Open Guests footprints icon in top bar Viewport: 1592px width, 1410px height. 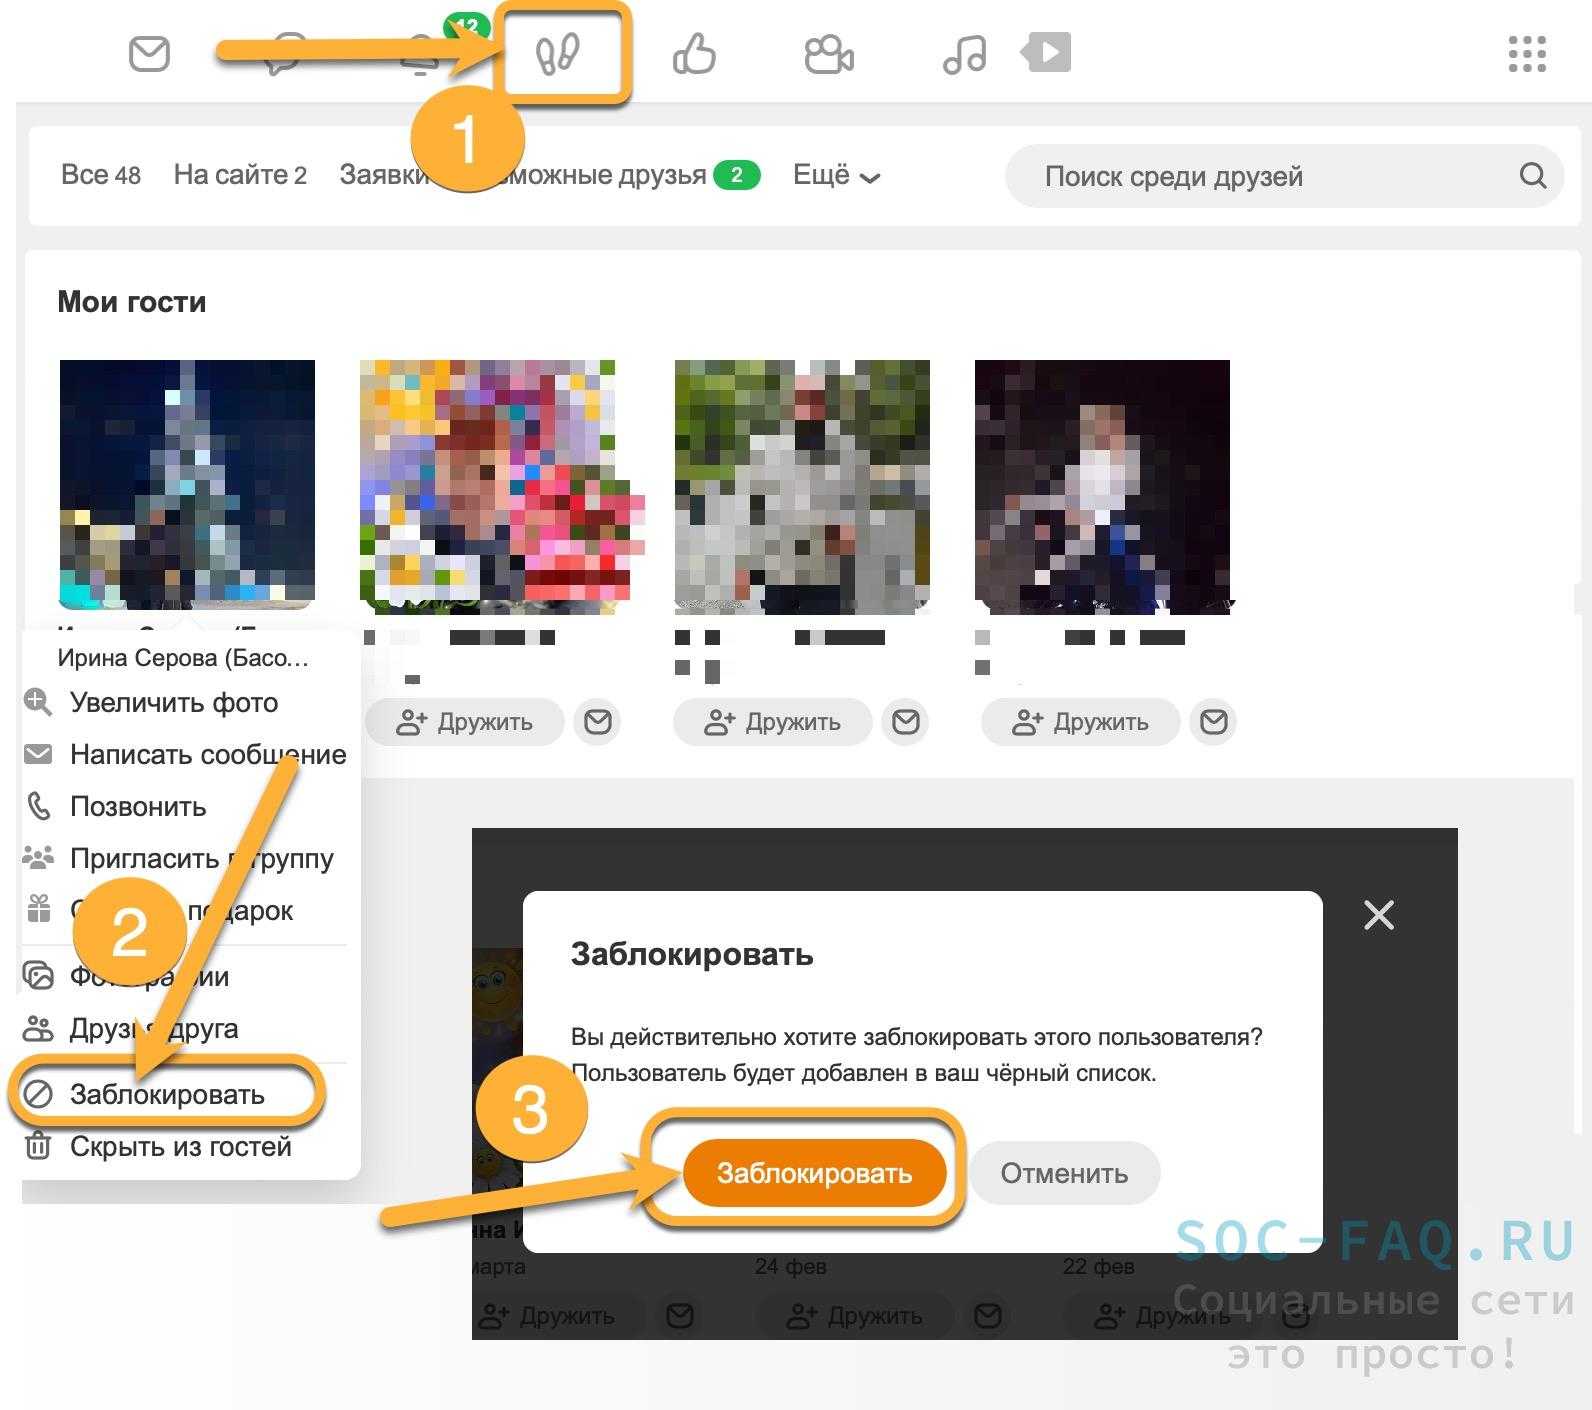pos(558,54)
